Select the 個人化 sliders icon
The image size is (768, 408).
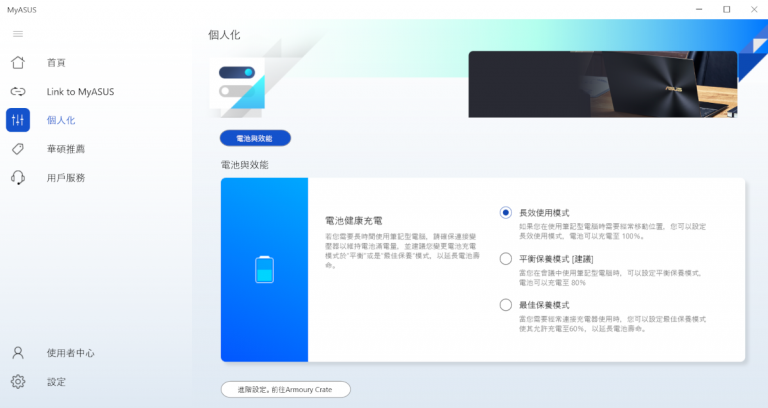18,120
